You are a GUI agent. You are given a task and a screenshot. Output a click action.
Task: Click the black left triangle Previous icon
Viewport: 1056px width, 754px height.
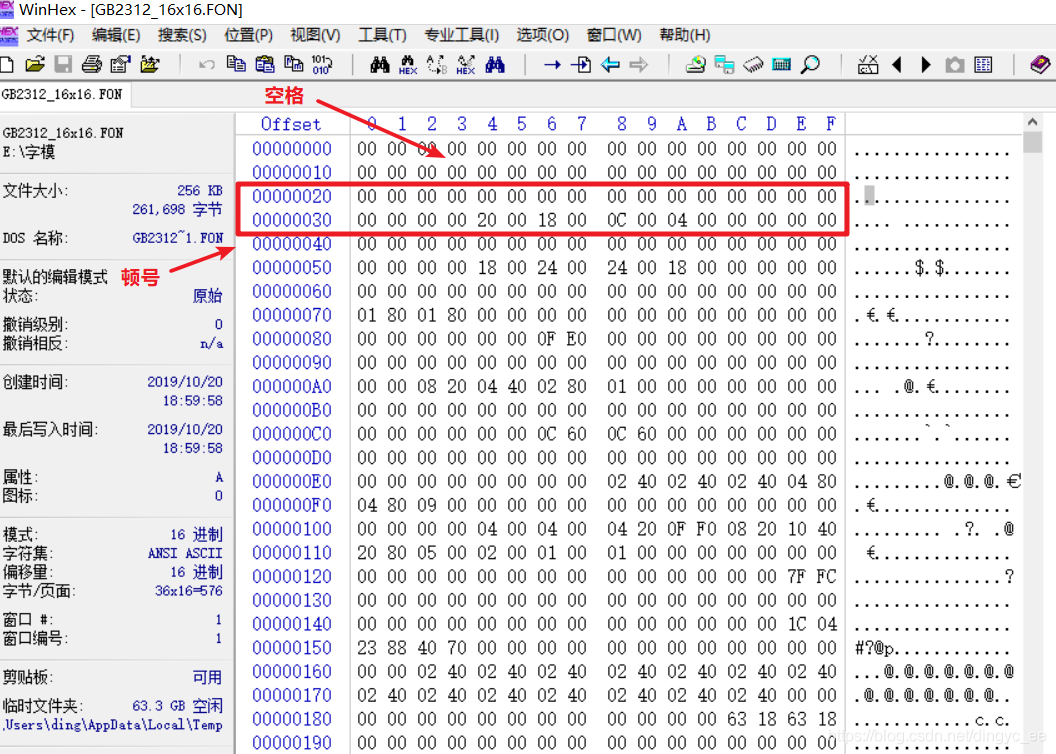click(897, 65)
